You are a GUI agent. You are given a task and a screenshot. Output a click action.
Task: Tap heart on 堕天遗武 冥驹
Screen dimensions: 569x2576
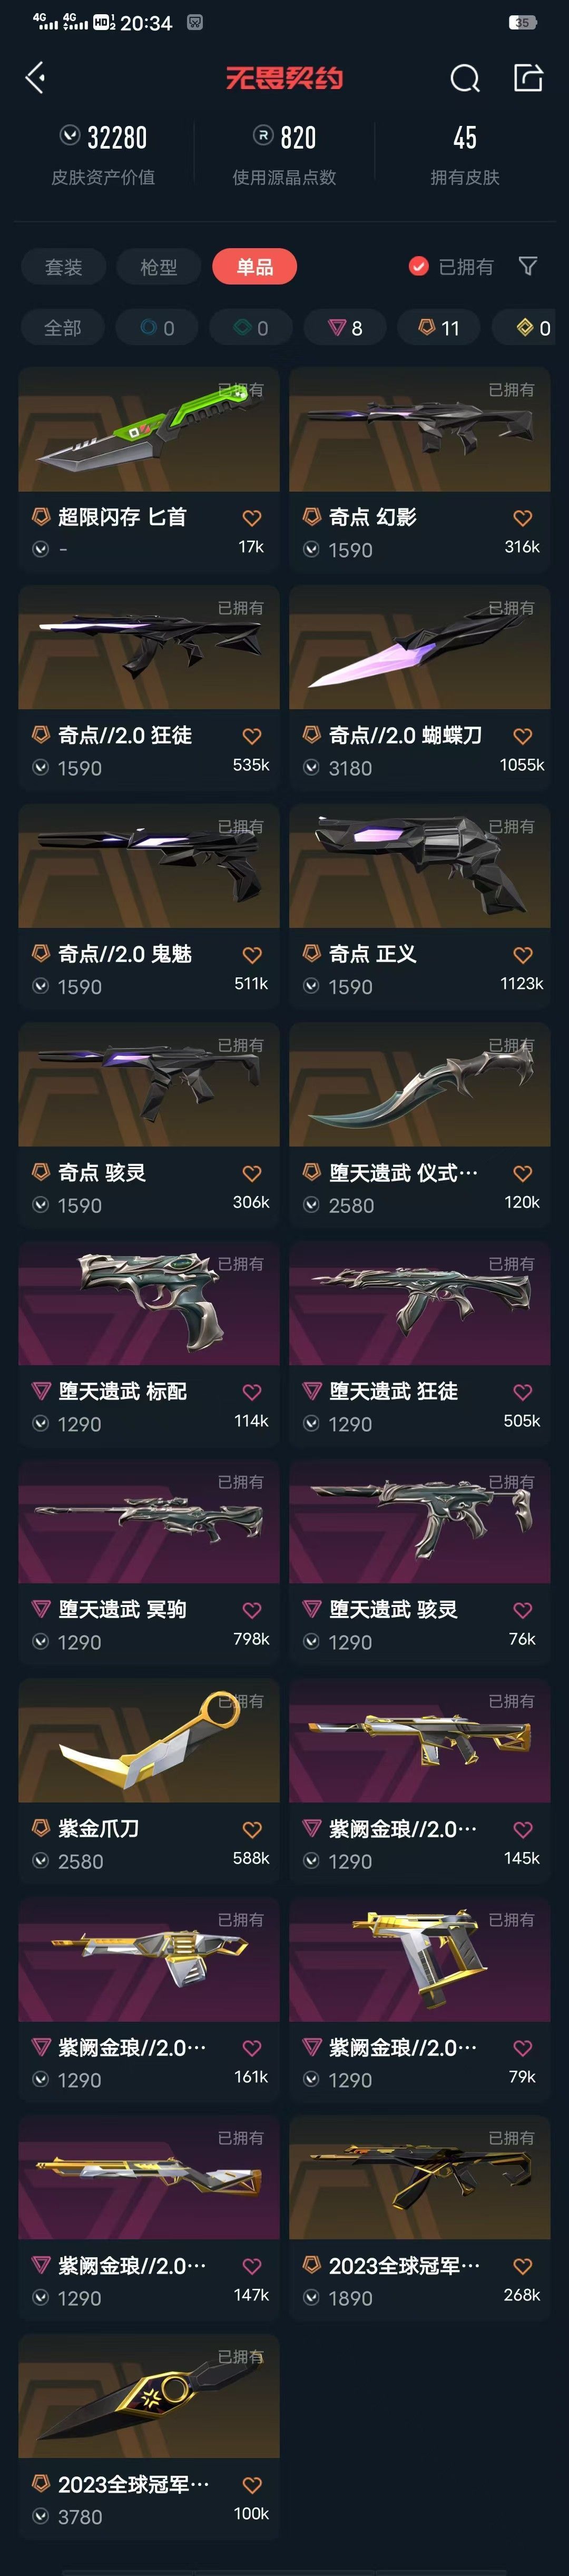pos(252,1611)
